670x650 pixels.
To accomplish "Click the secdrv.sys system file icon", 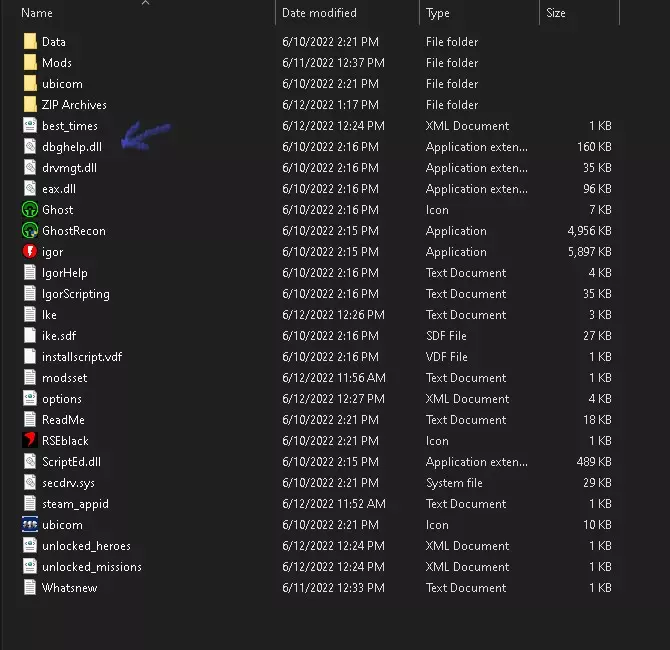I will [x=30, y=482].
